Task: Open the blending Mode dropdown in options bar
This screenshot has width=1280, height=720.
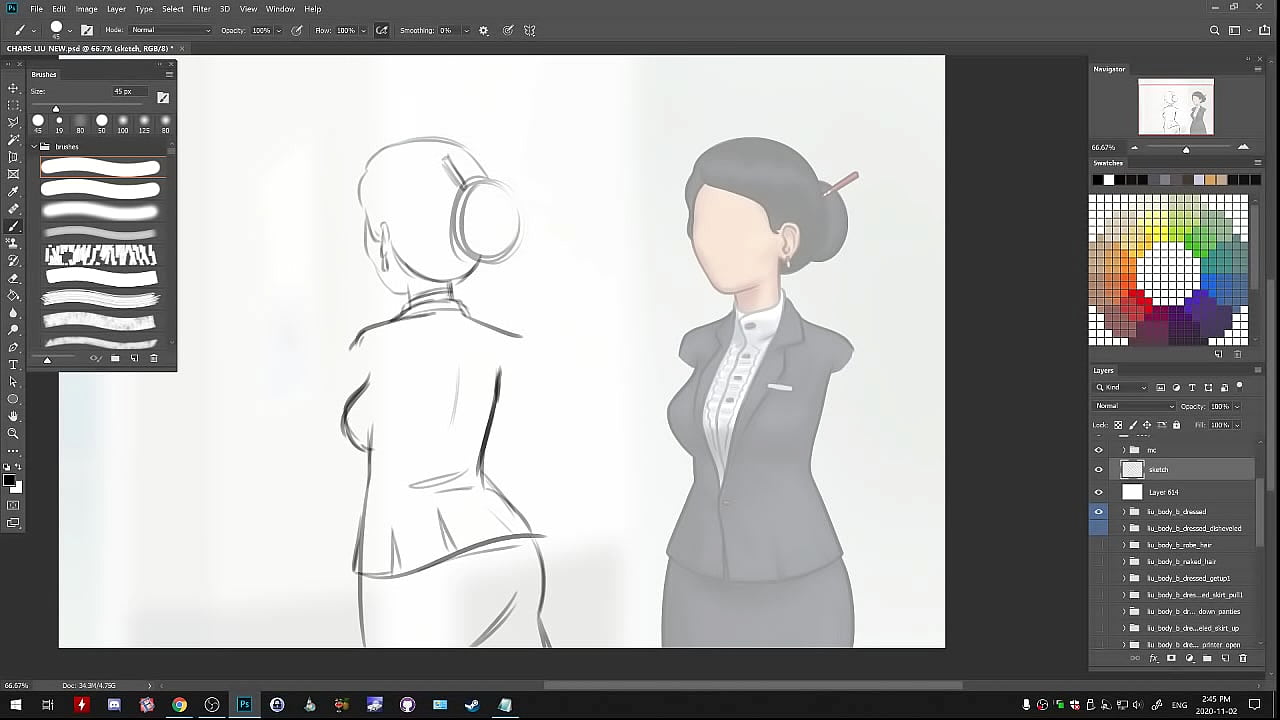Action: 172,30
